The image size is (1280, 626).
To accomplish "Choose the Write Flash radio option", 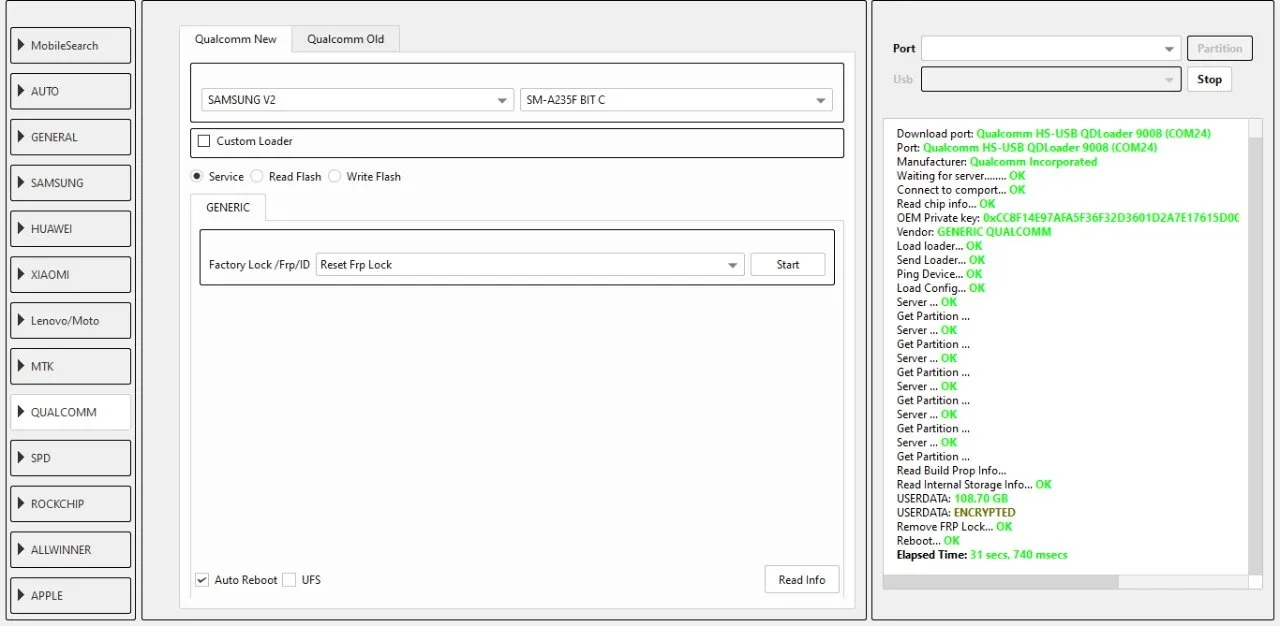I will [335, 177].
